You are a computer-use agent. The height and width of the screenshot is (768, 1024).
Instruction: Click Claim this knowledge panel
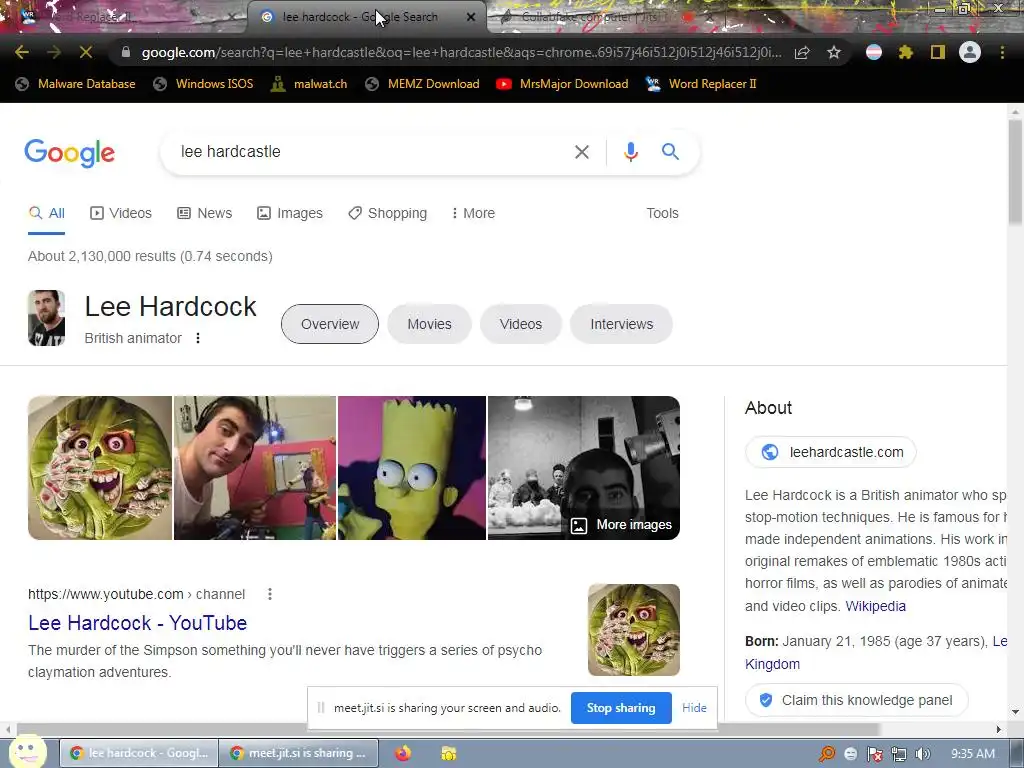tap(856, 700)
